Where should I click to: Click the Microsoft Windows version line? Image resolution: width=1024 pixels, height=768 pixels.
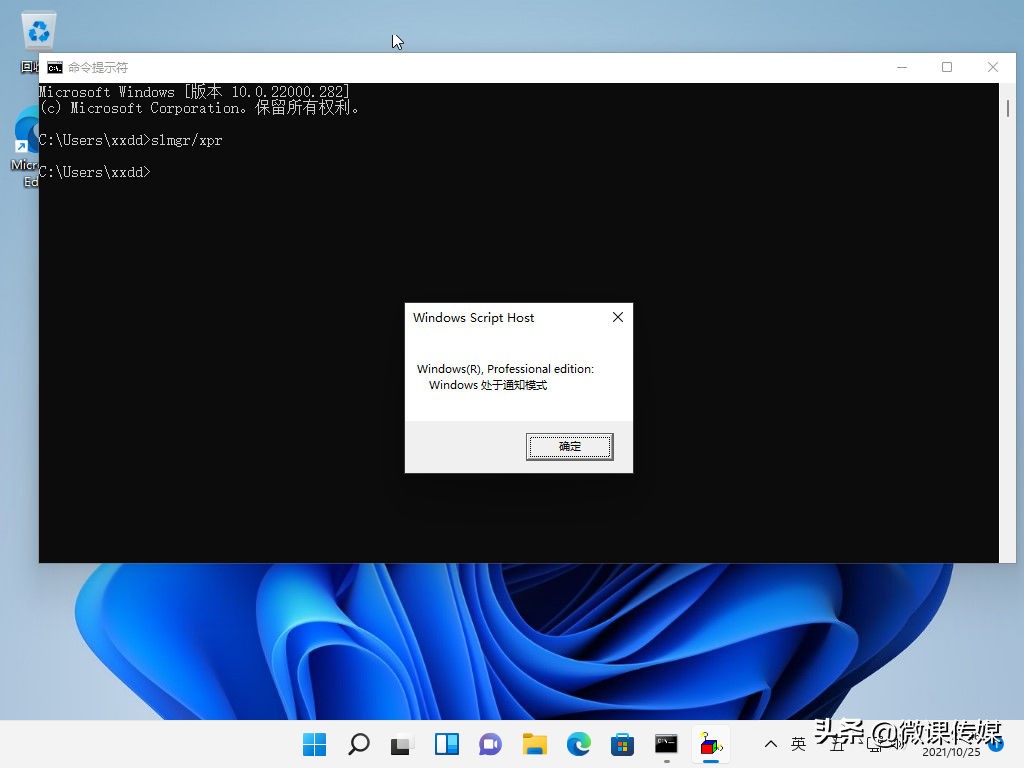click(194, 92)
